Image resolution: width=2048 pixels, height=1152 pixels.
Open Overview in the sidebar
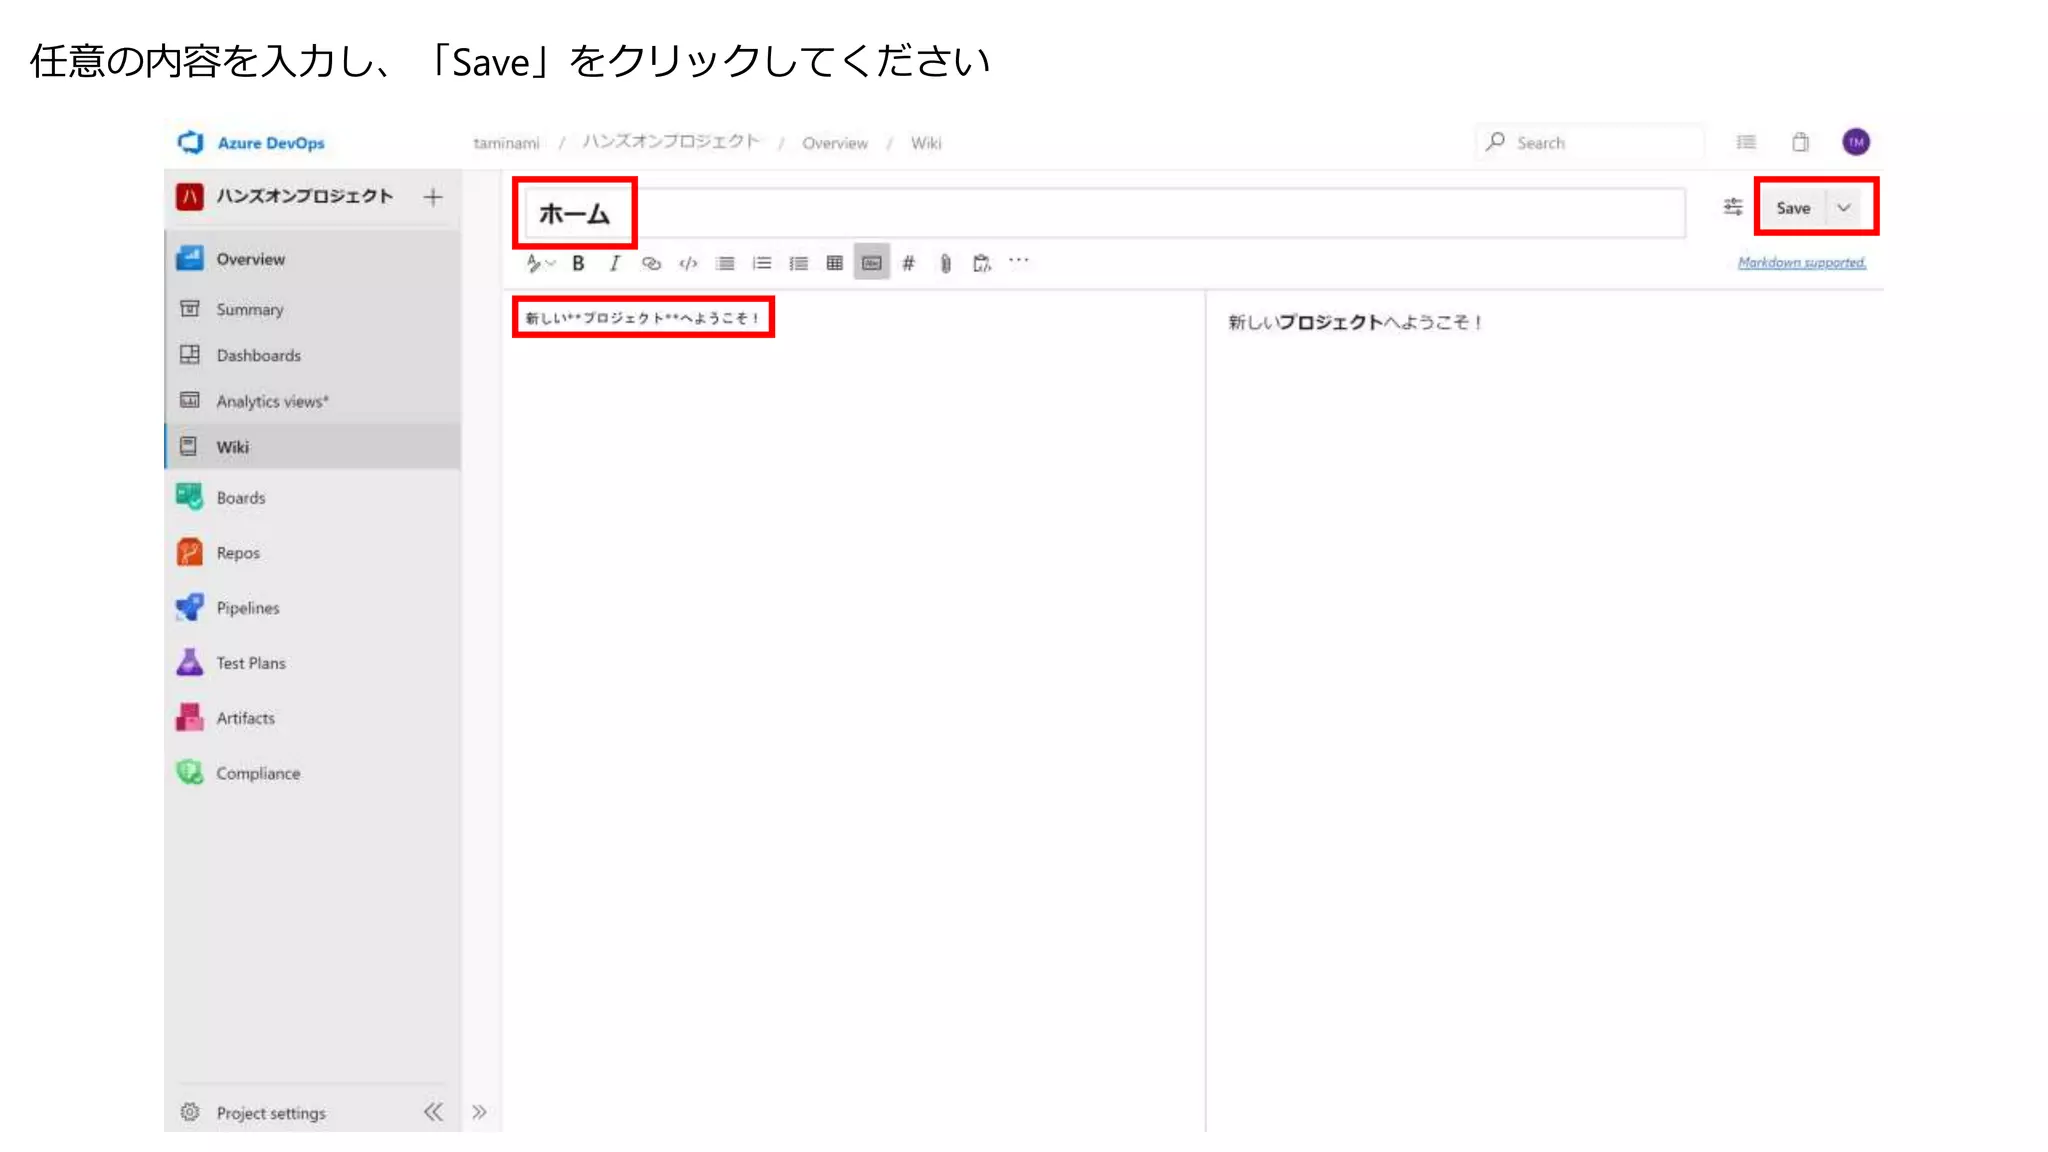pos(313,259)
